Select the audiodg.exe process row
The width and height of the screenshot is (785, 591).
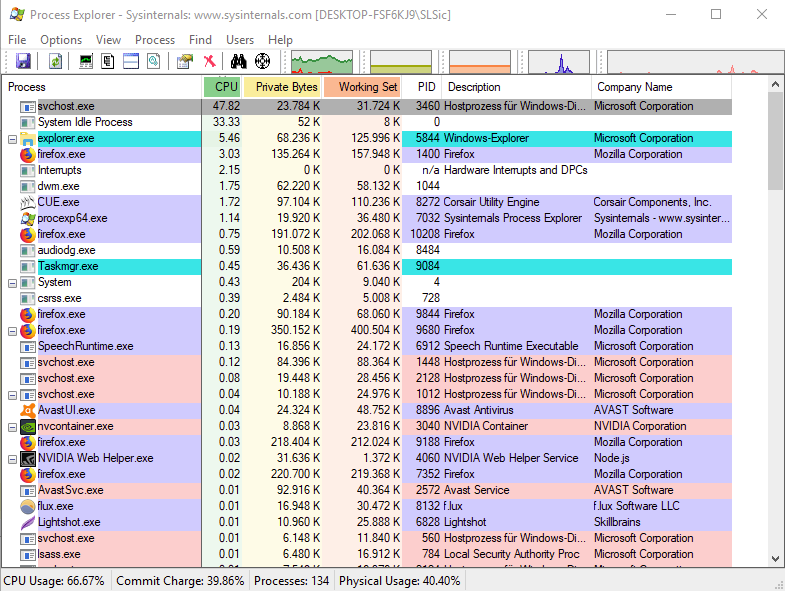[x=367, y=250]
